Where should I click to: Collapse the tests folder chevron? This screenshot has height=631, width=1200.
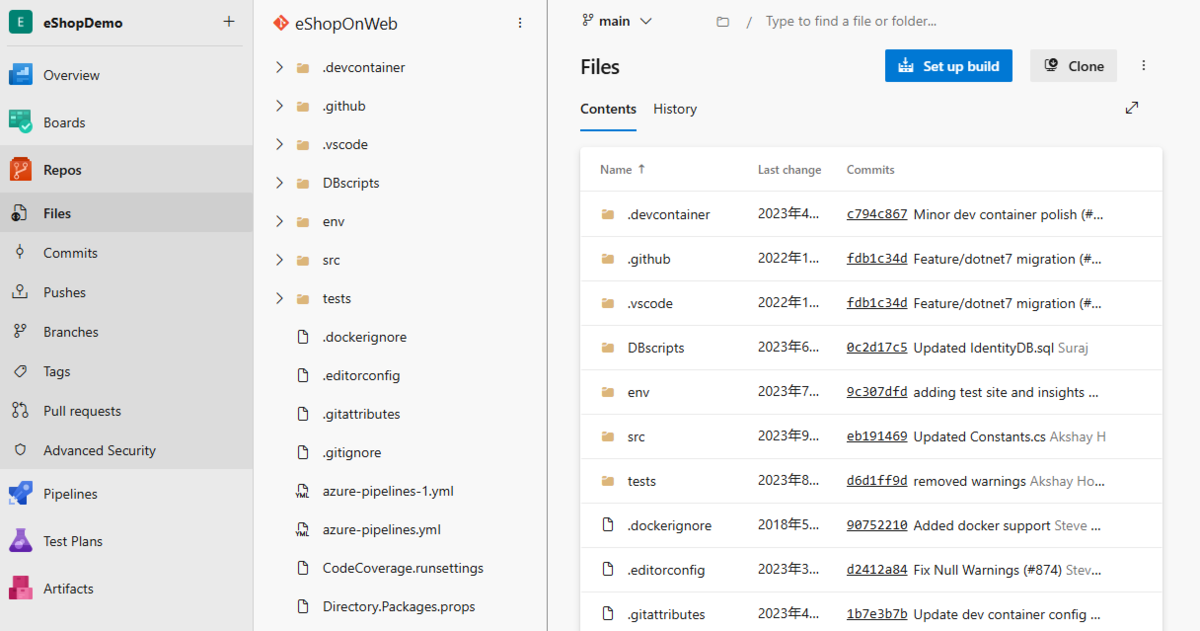[x=280, y=298]
